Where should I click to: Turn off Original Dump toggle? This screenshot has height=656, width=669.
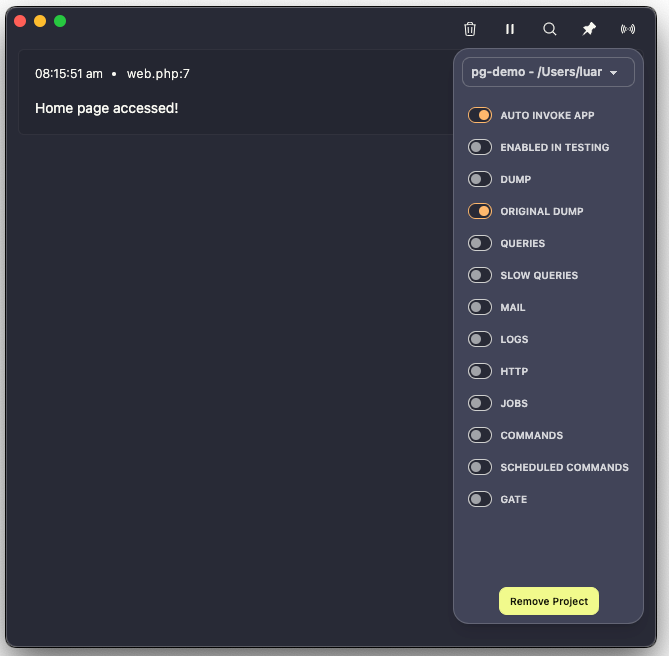pos(480,211)
